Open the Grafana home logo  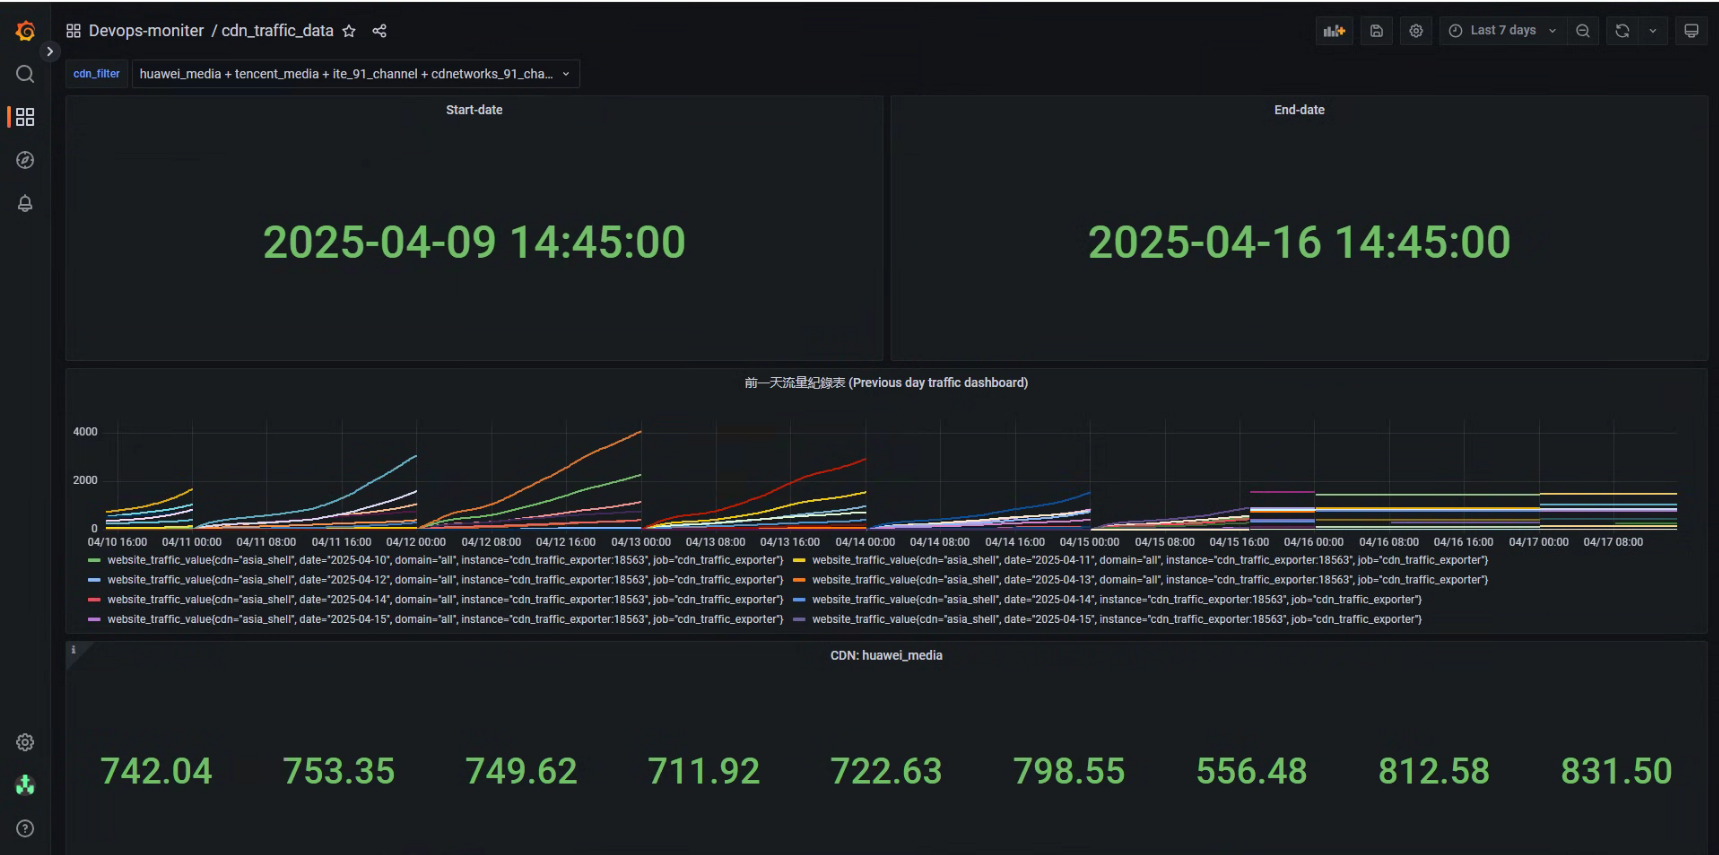25,31
